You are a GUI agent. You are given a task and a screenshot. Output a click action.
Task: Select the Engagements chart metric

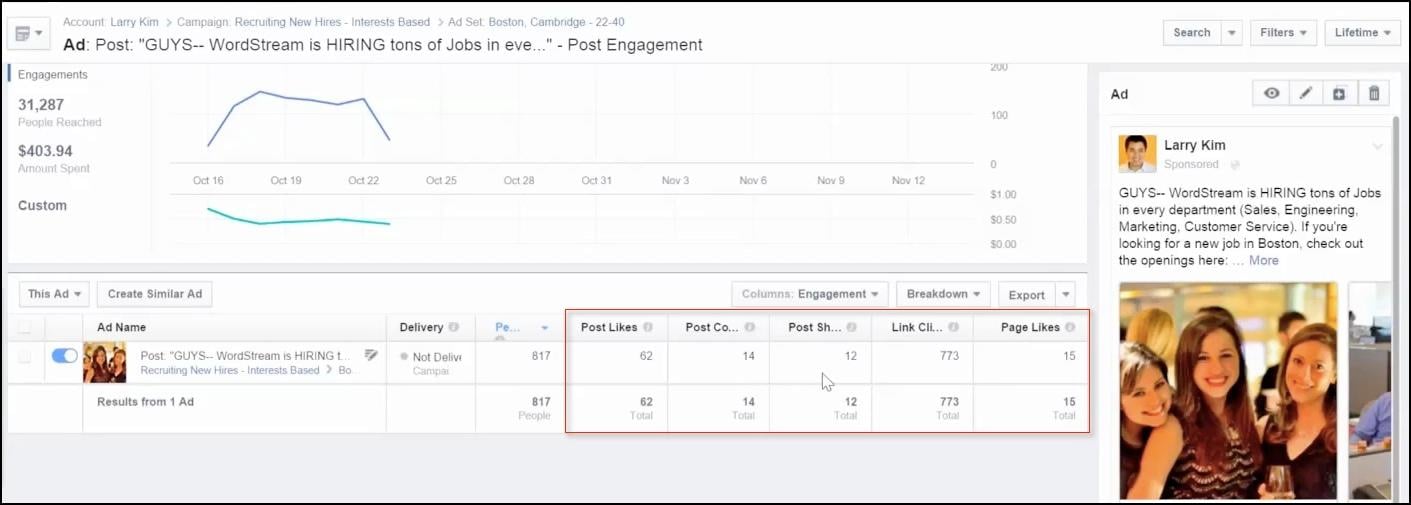click(x=53, y=75)
